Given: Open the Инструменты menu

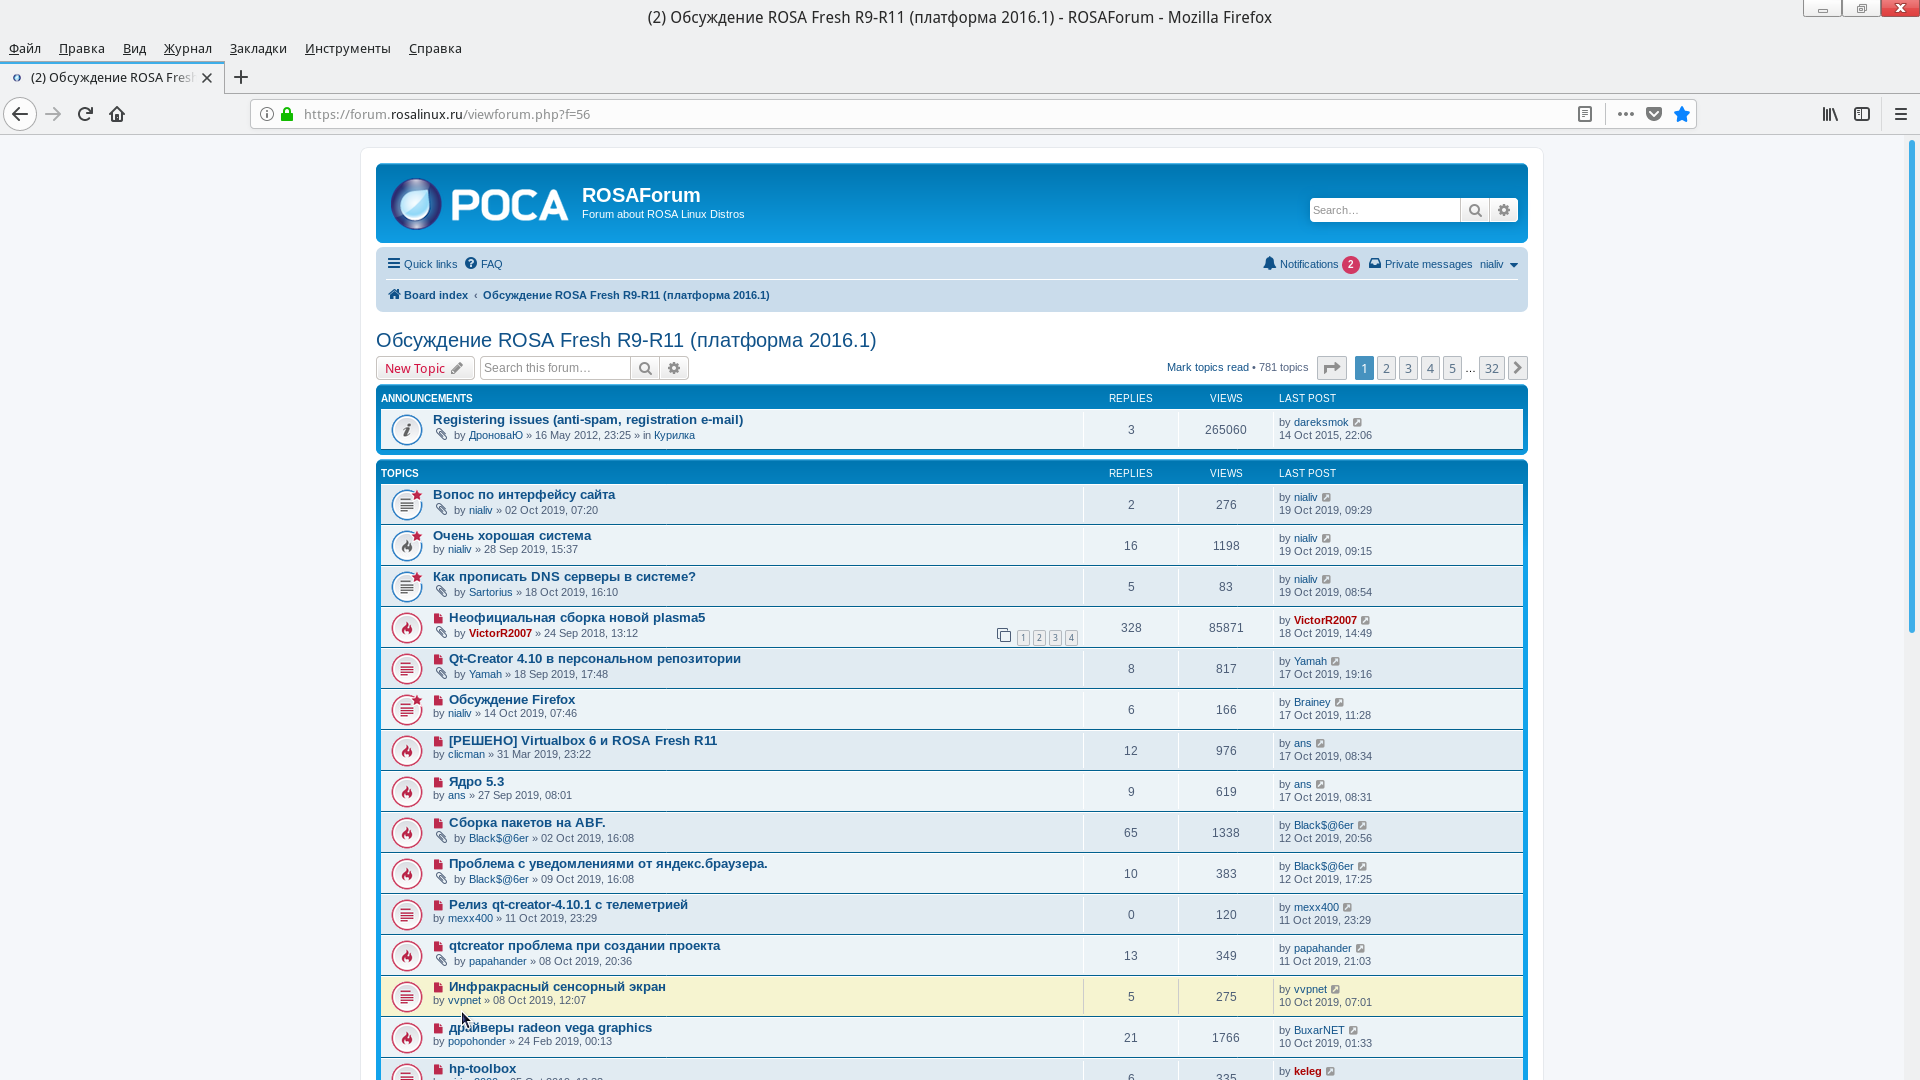Looking at the screenshot, I should point(347,48).
